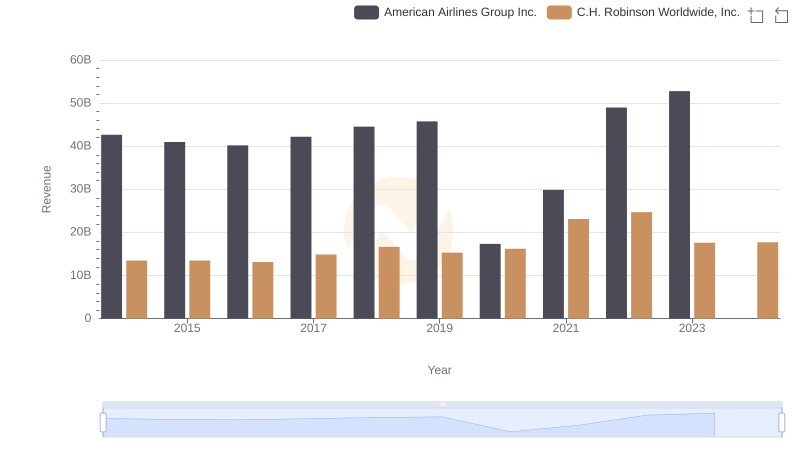Click the Year axis title

tap(439, 370)
